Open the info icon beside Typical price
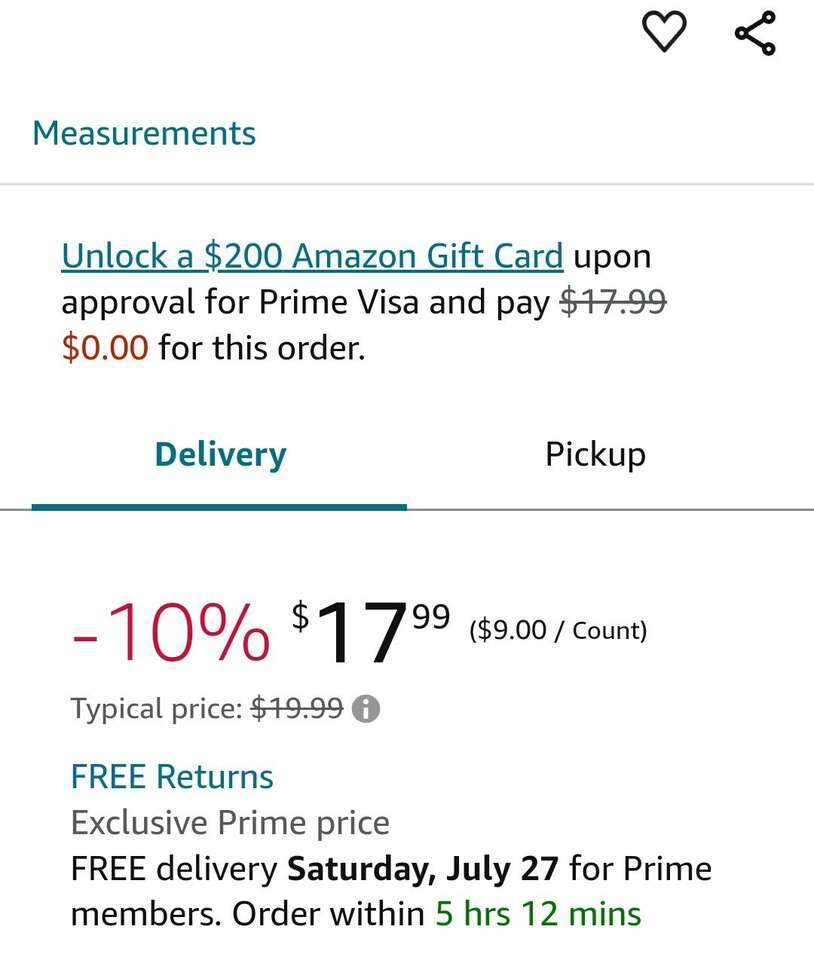 [367, 710]
